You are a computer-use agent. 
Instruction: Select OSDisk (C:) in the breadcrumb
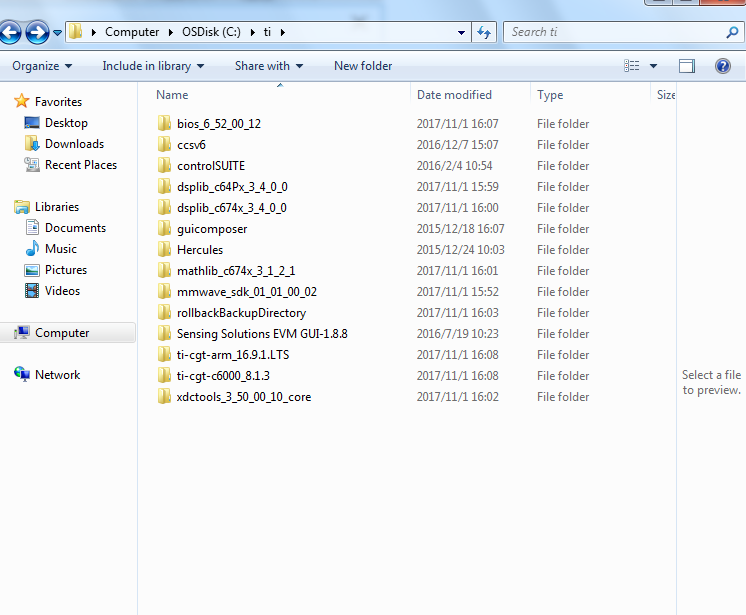click(211, 32)
